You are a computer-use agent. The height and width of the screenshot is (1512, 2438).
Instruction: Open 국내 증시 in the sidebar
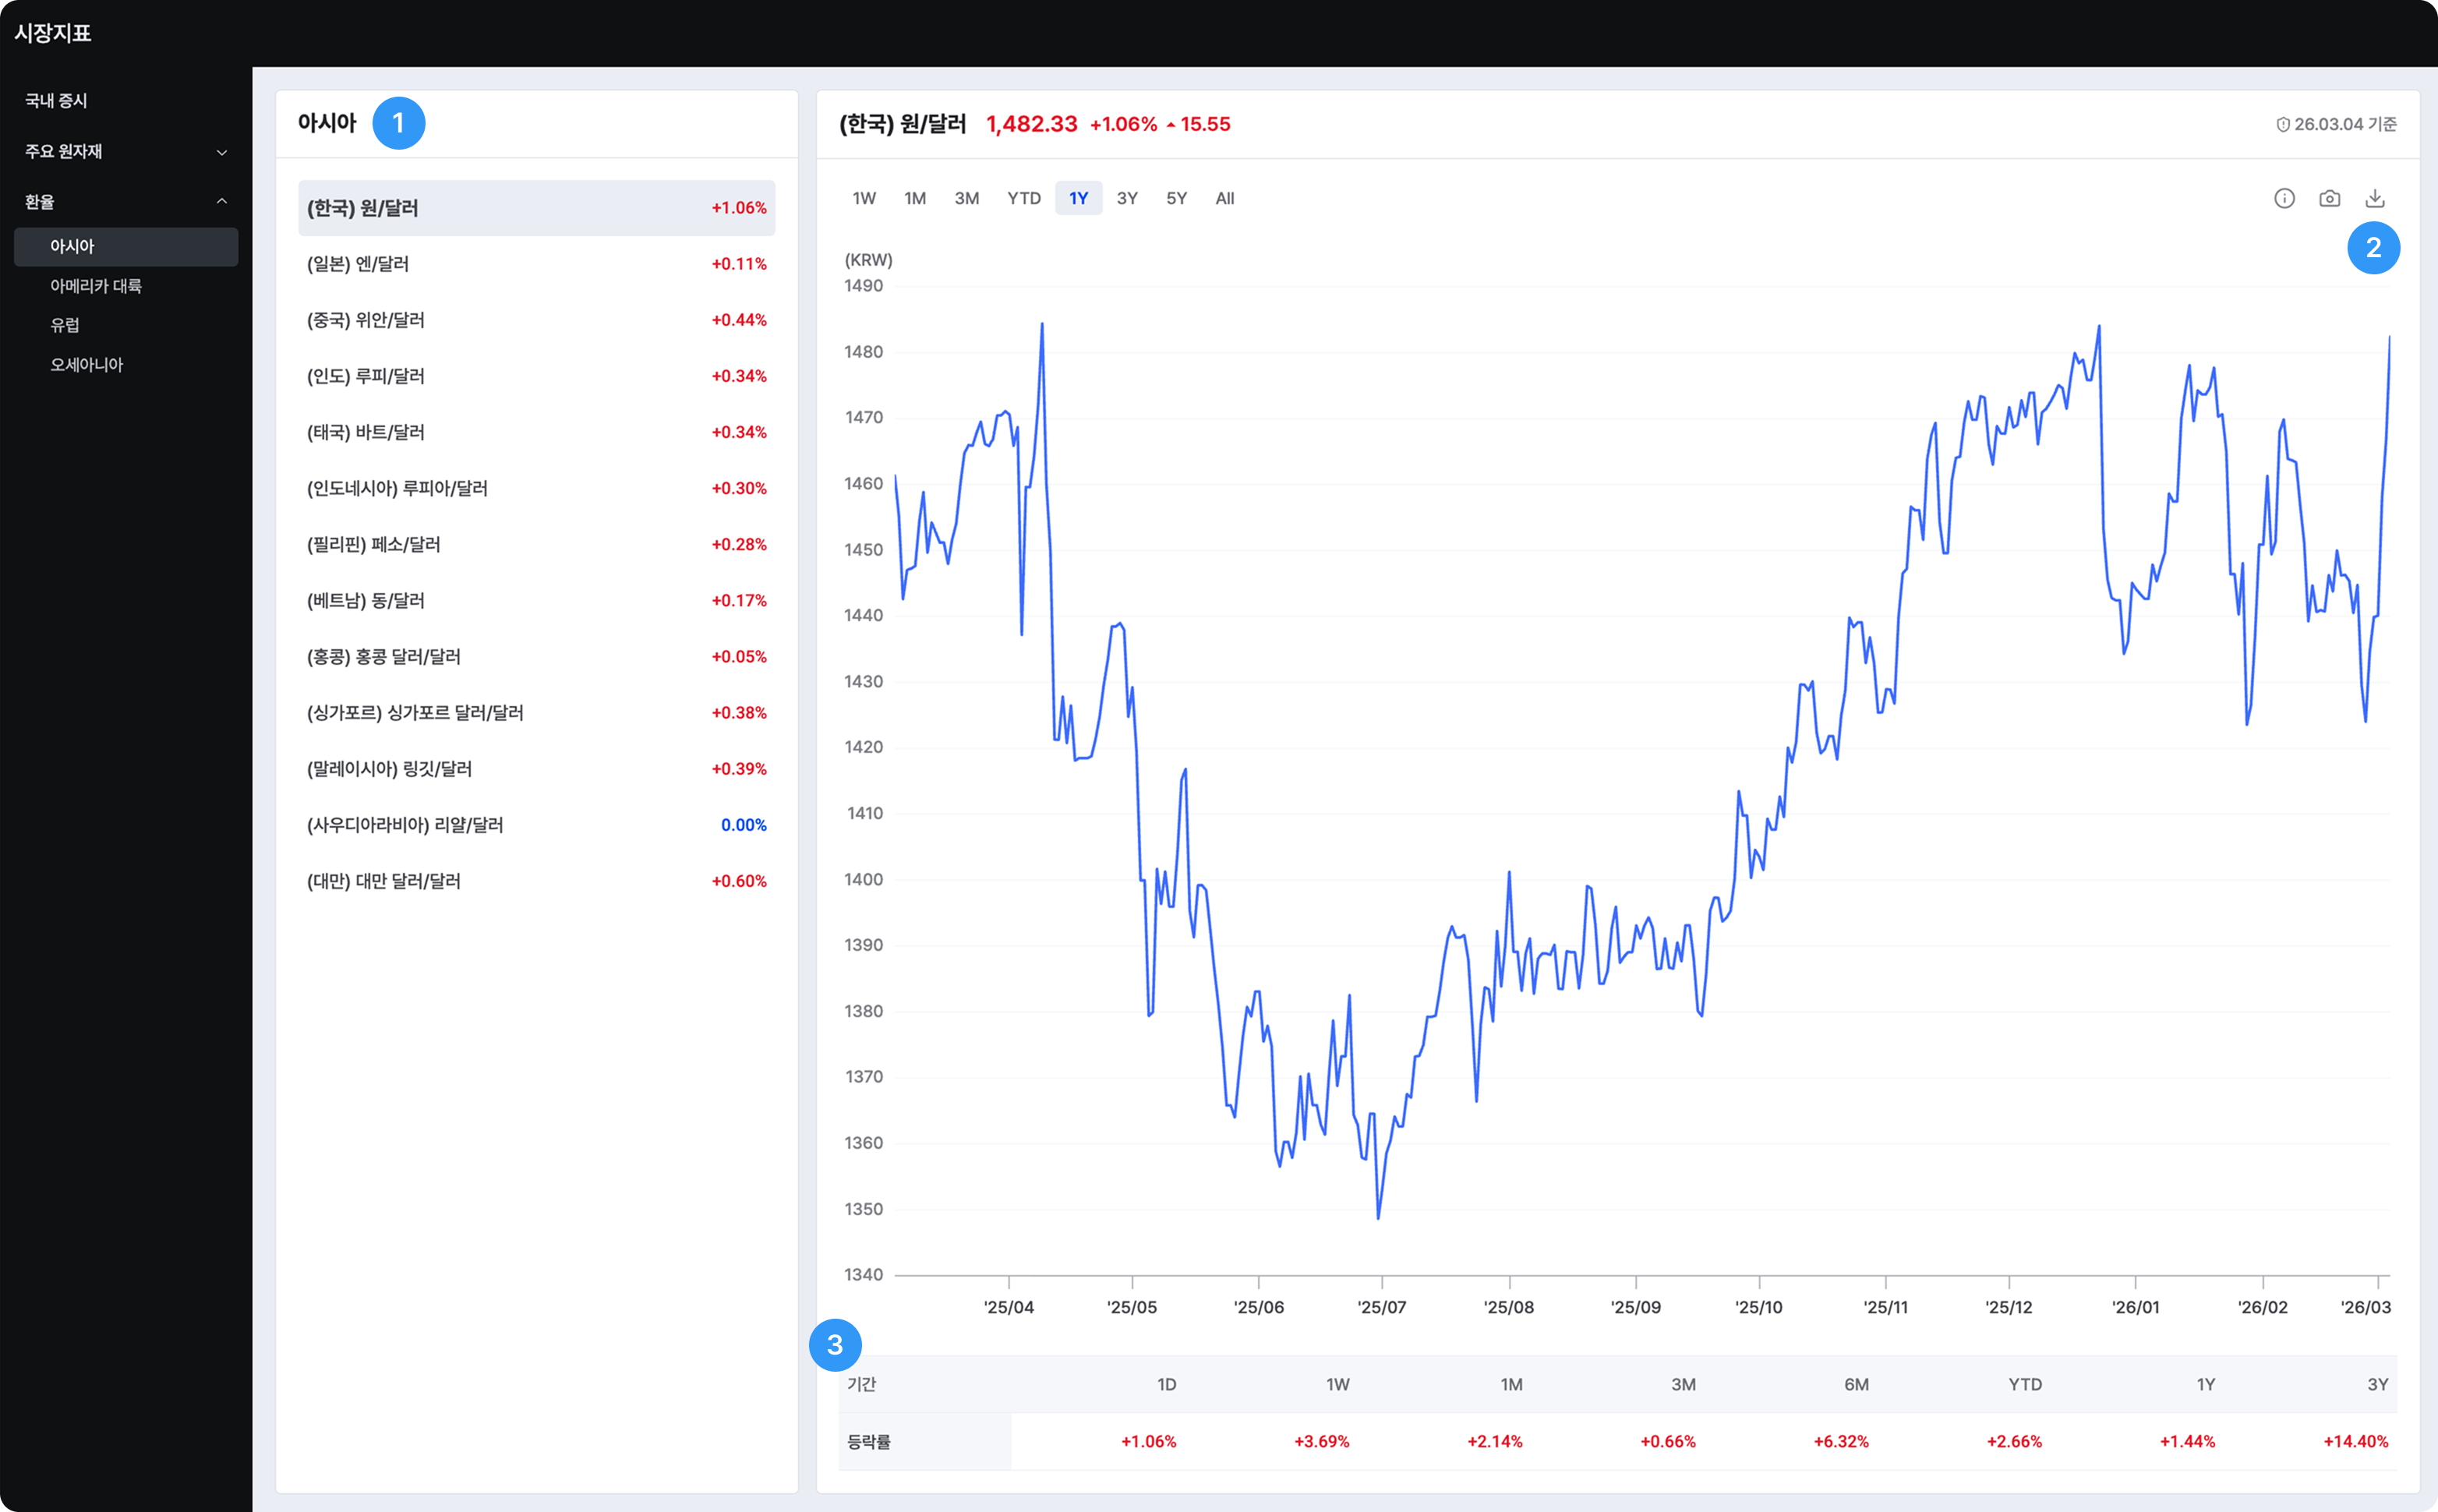56,101
